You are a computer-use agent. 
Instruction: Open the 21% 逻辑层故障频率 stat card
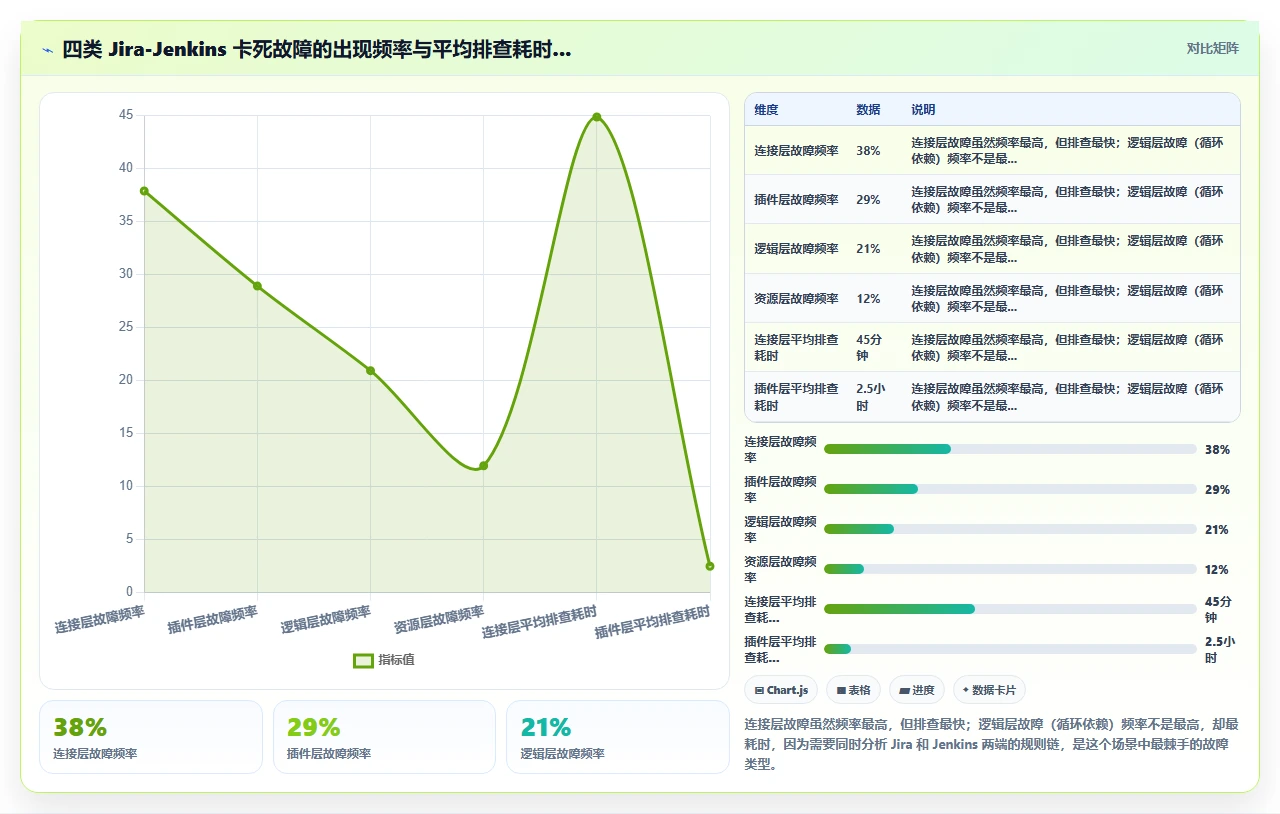(618, 737)
